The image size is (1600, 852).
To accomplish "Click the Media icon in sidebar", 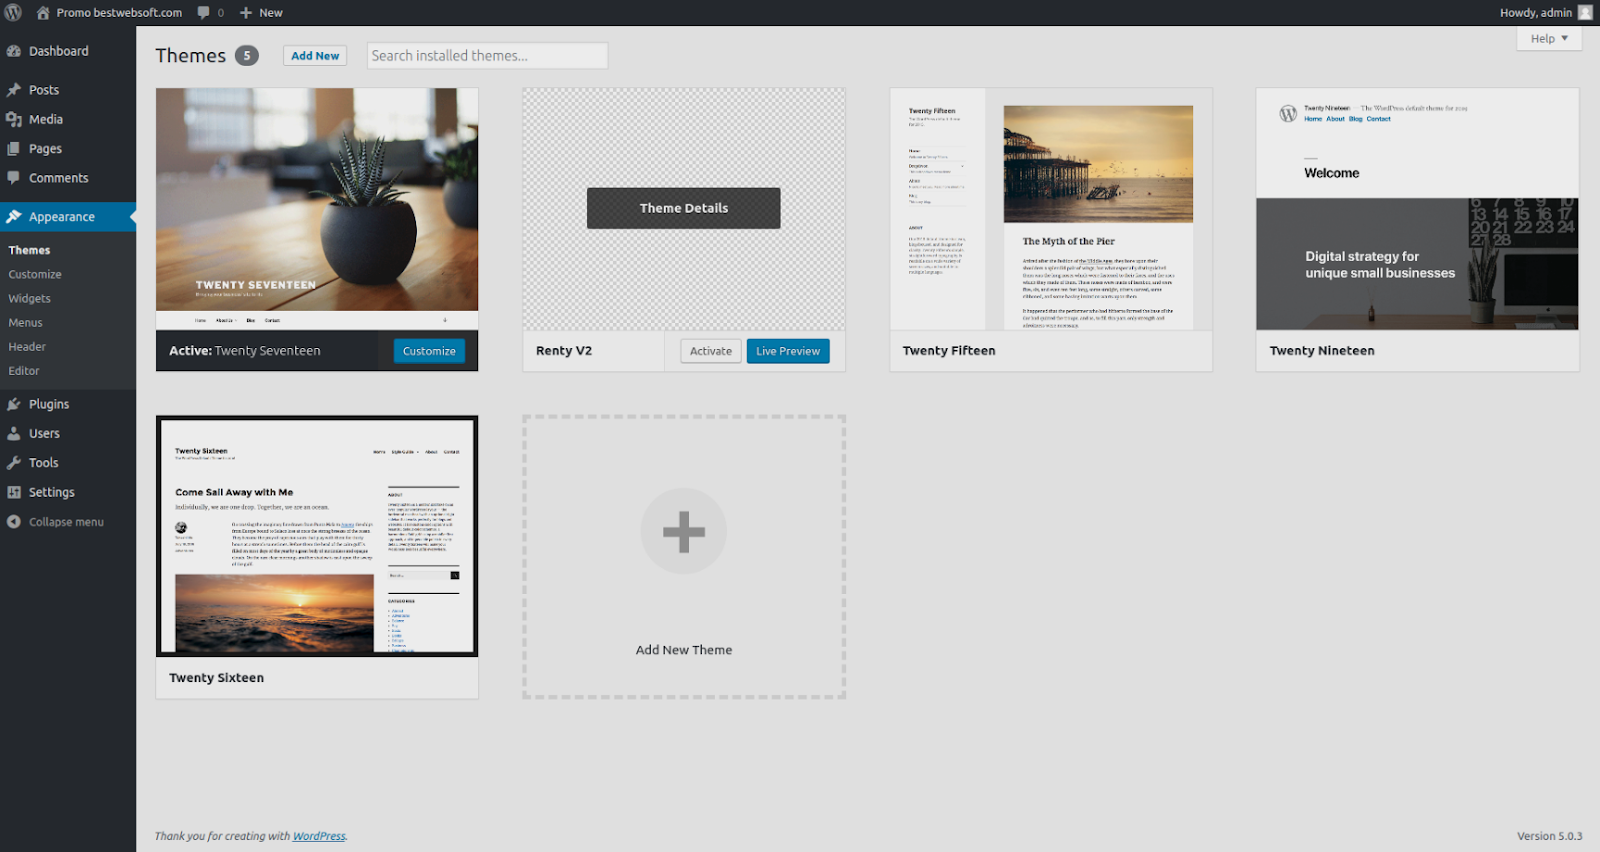I will pos(14,119).
